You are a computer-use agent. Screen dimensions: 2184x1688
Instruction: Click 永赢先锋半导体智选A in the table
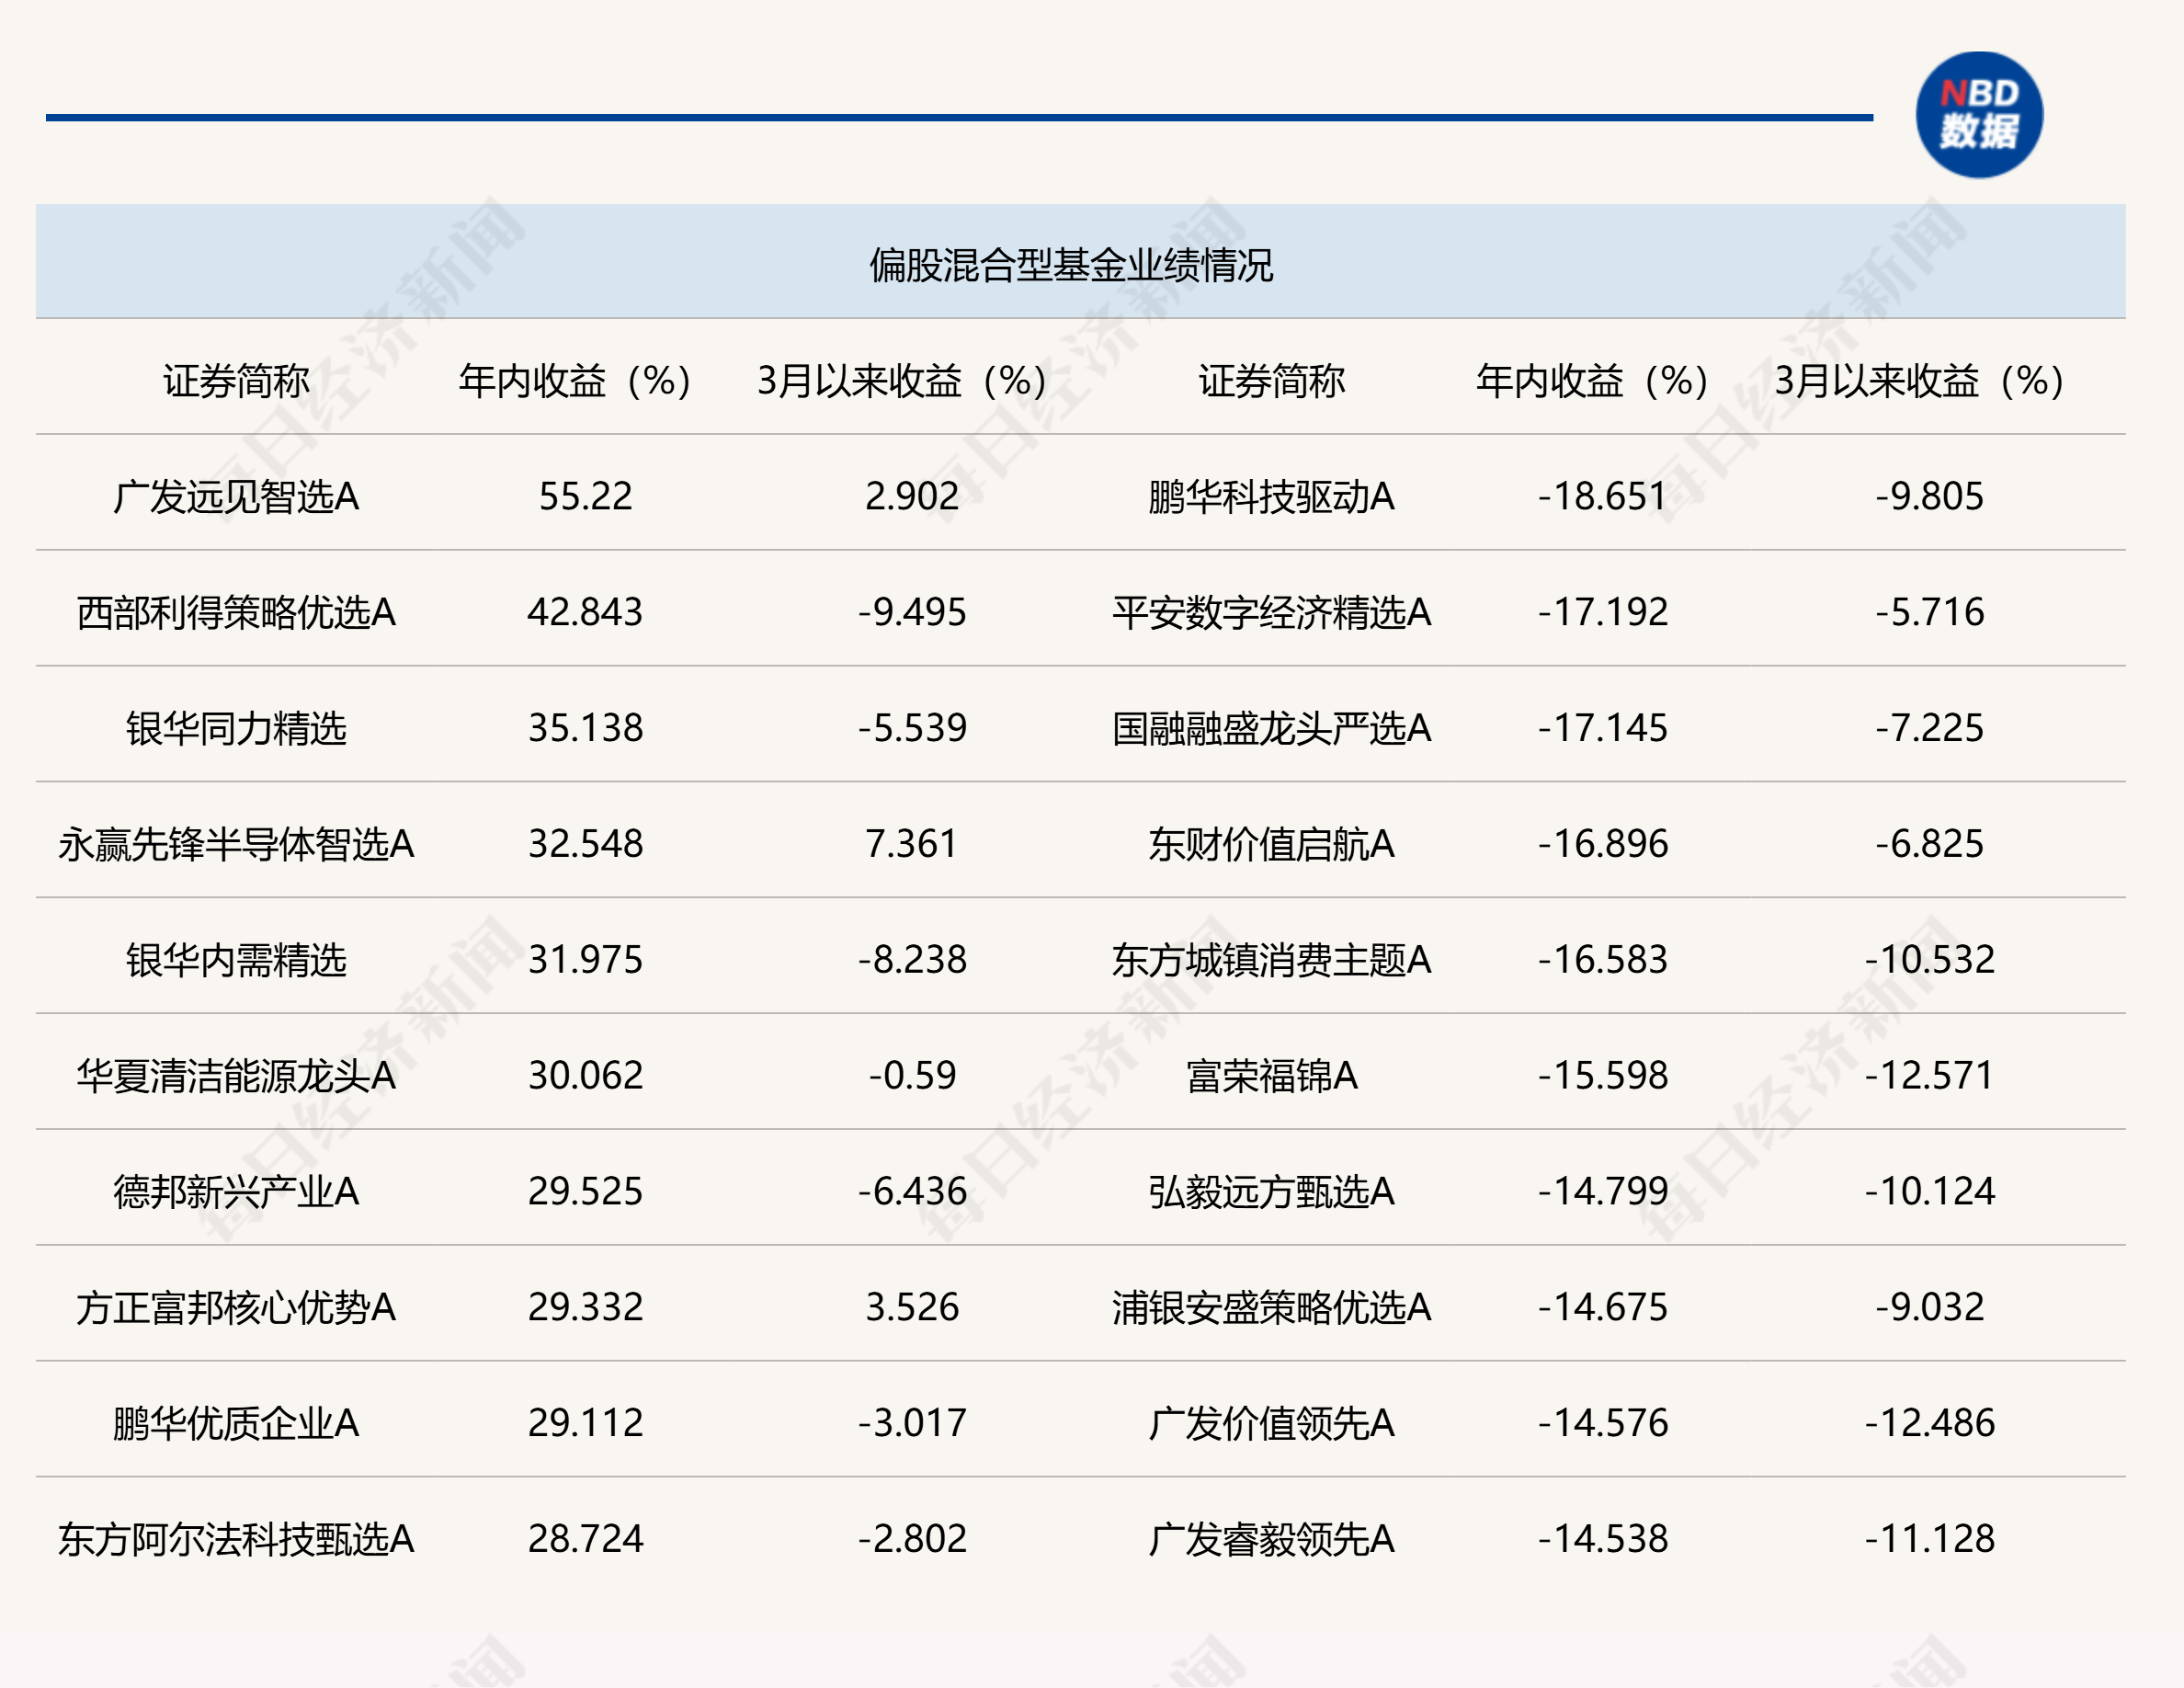click(236, 845)
